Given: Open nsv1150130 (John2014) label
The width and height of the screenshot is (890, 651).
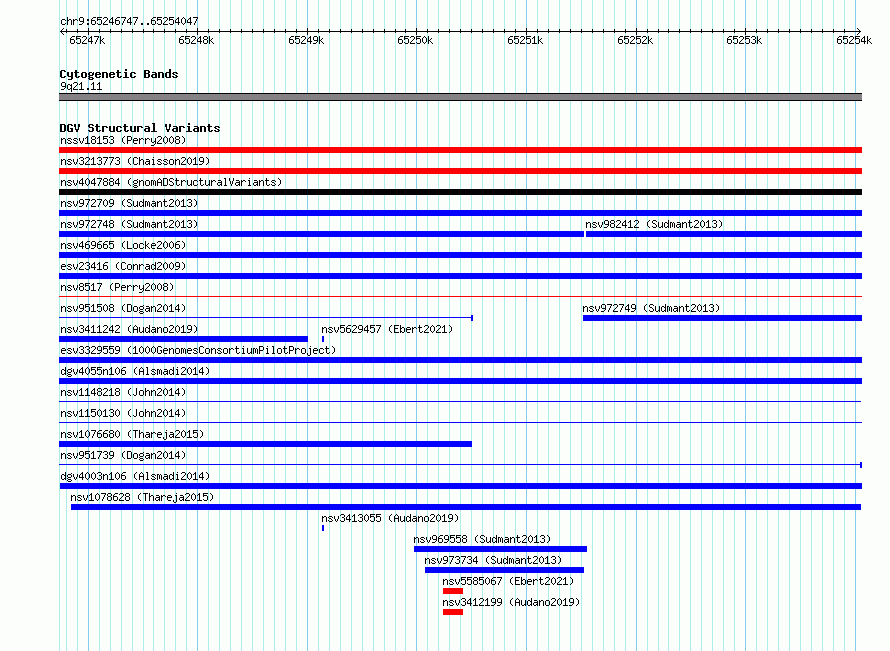Looking at the screenshot, I should [x=123, y=413].
